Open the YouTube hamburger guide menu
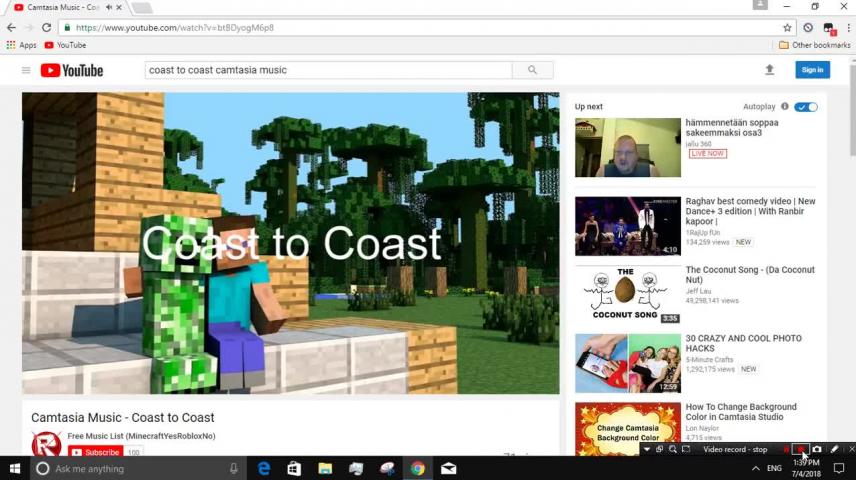 pyautogui.click(x=26, y=70)
